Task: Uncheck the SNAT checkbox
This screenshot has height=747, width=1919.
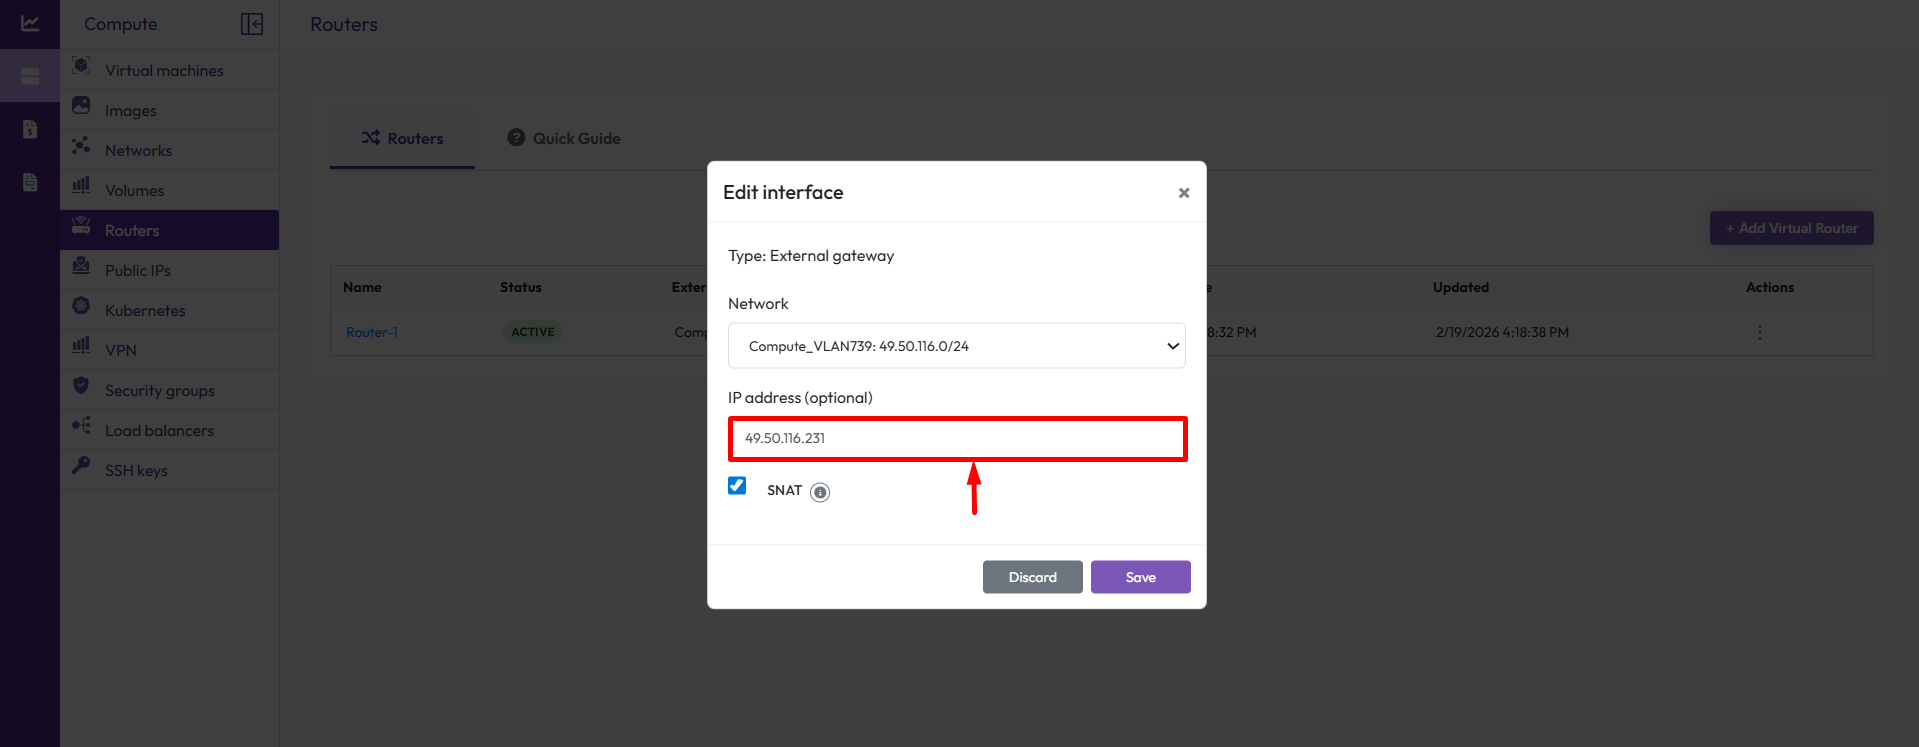Action: click(x=737, y=486)
